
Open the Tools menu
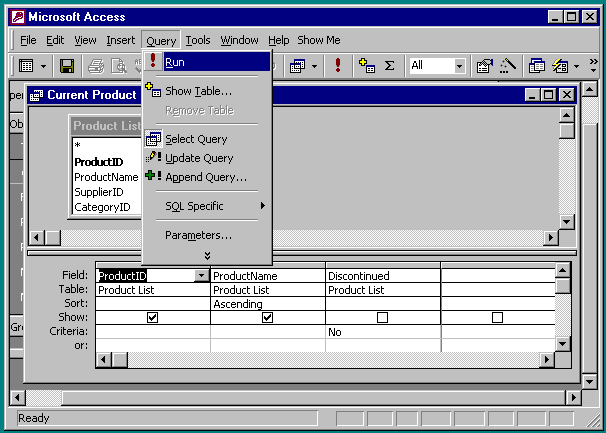click(x=198, y=40)
